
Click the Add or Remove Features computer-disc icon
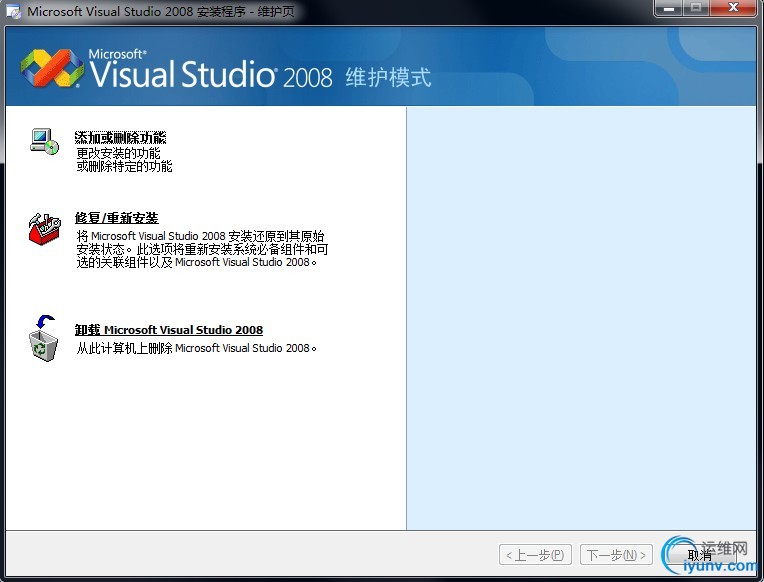coord(44,141)
